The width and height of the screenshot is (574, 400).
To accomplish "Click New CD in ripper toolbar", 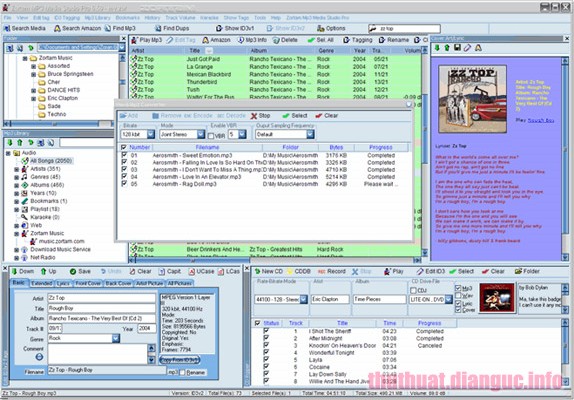I will (268, 271).
